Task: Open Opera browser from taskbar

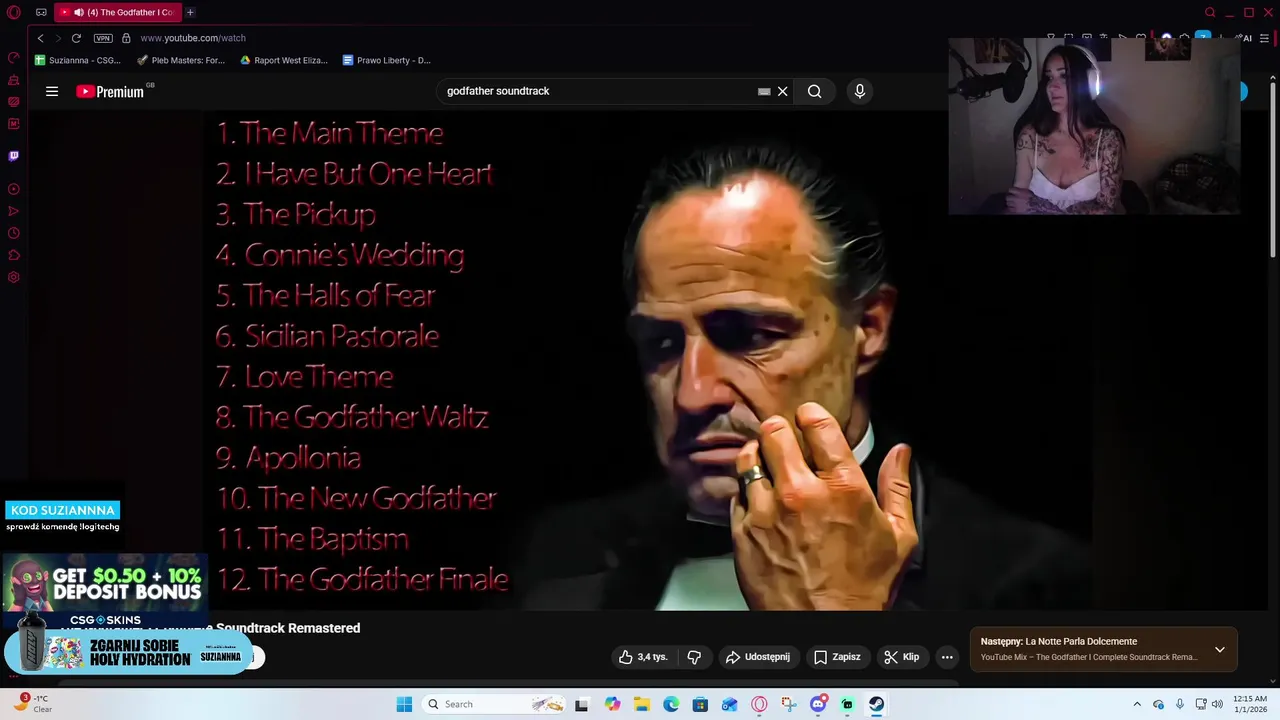Action: point(759,704)
